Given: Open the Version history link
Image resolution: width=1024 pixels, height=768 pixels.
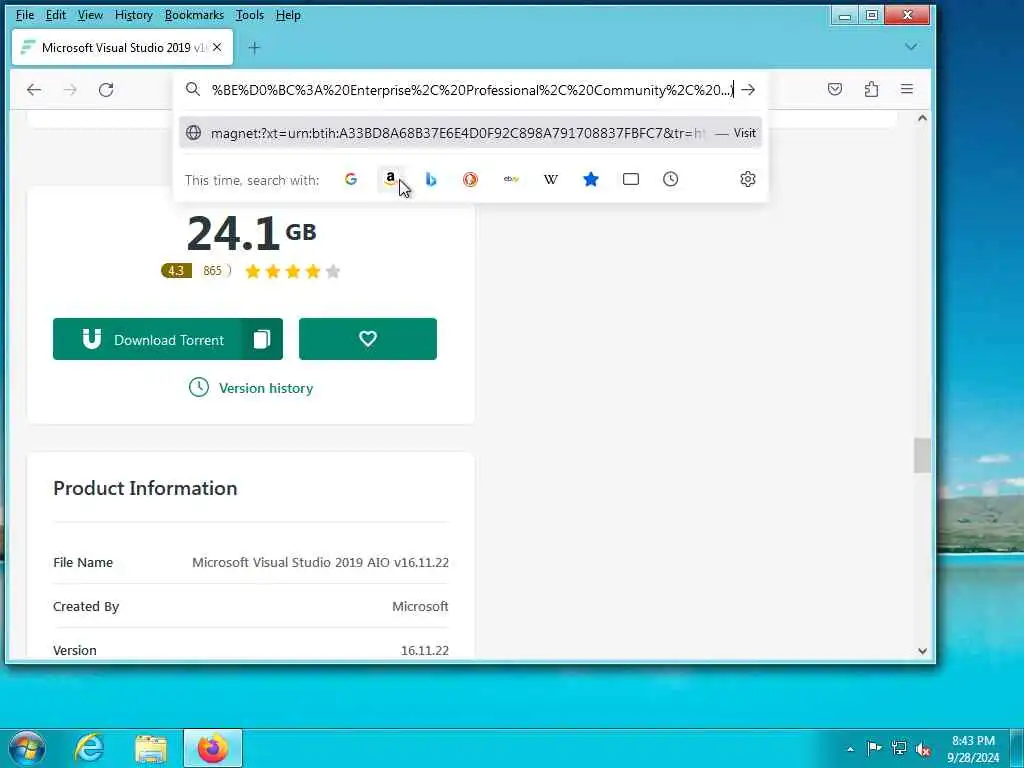Looking at the screenshot, I should [251, 388].
